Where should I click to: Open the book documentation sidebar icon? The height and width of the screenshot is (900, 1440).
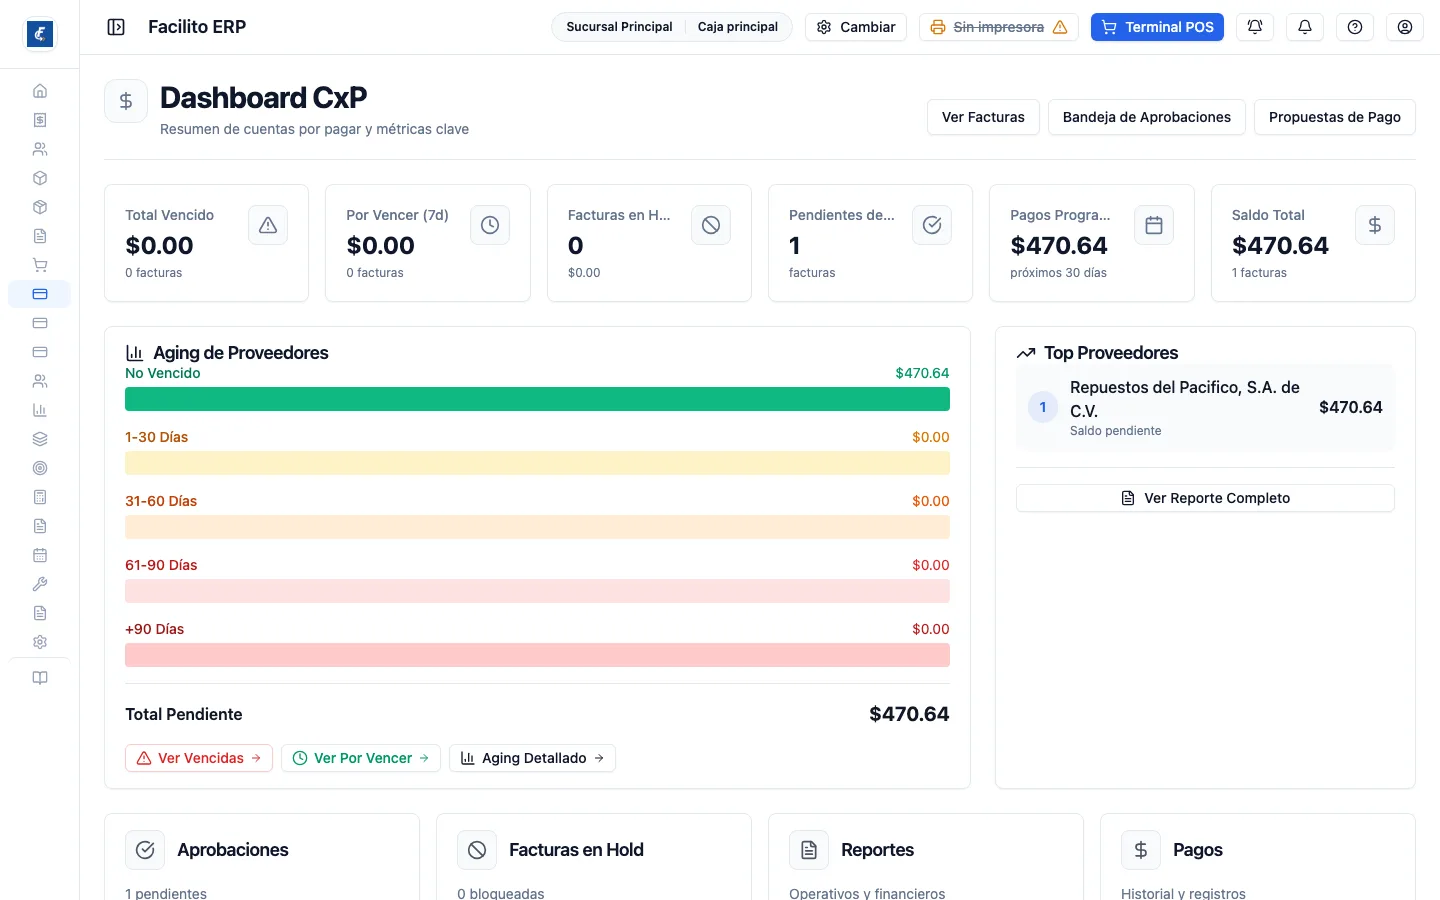click(x=40, y=678)
